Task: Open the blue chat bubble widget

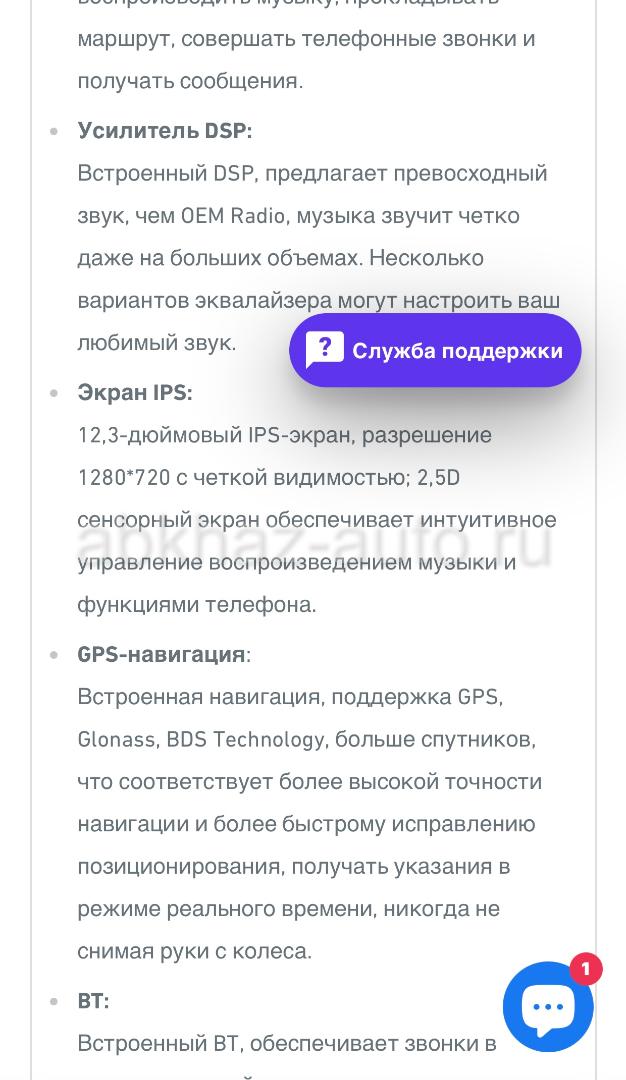Action: click(x=548, y=1006)
